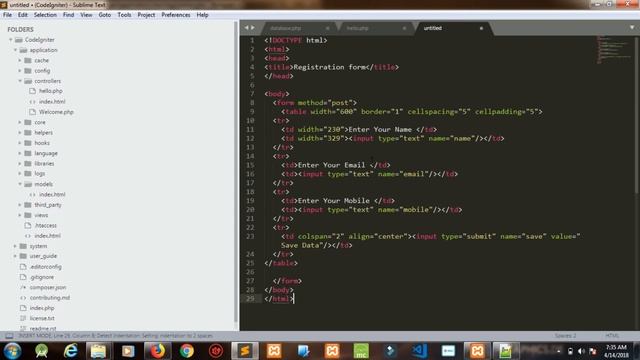Image resolution: width=640 pixels, height=360 pixels.
Task: Open Visual Studio Code from taskbar
Action: (x=419, y=351)
